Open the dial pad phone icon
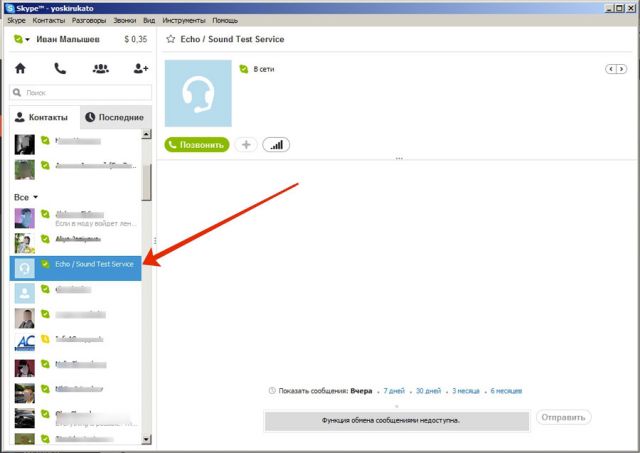The image size is (640, 453). 60,68
